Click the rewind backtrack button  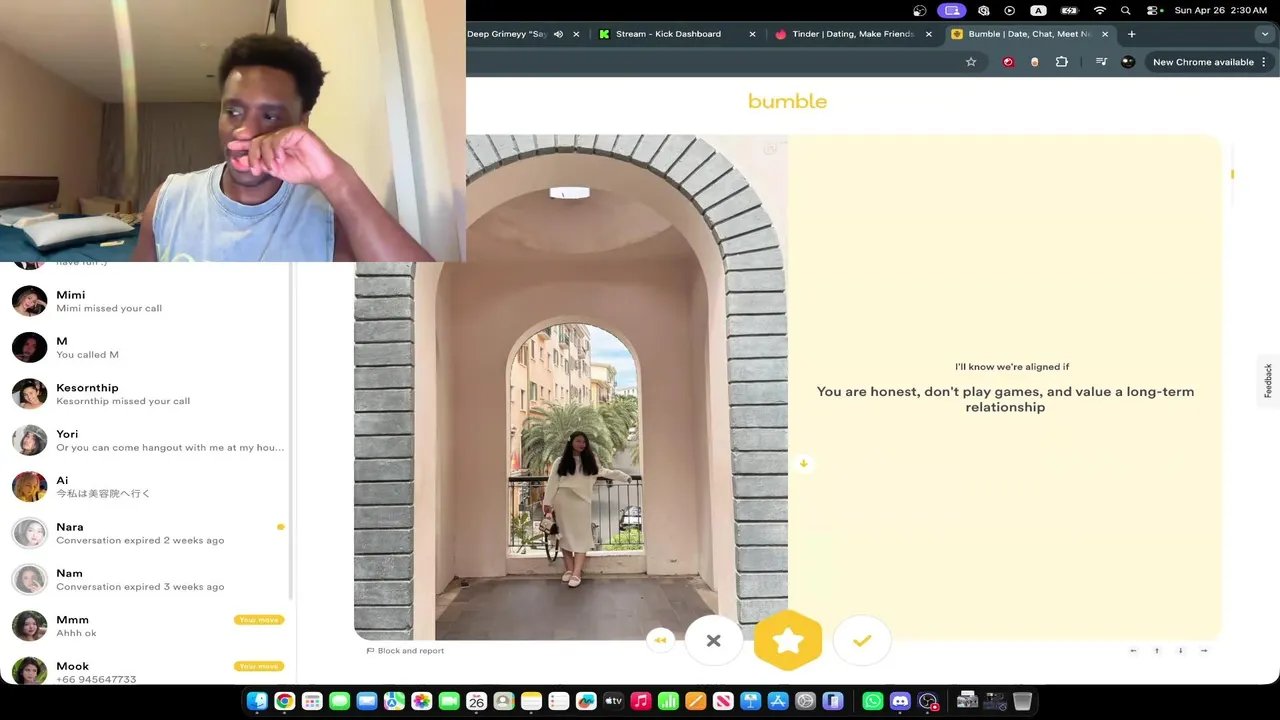tap(660, 640)
